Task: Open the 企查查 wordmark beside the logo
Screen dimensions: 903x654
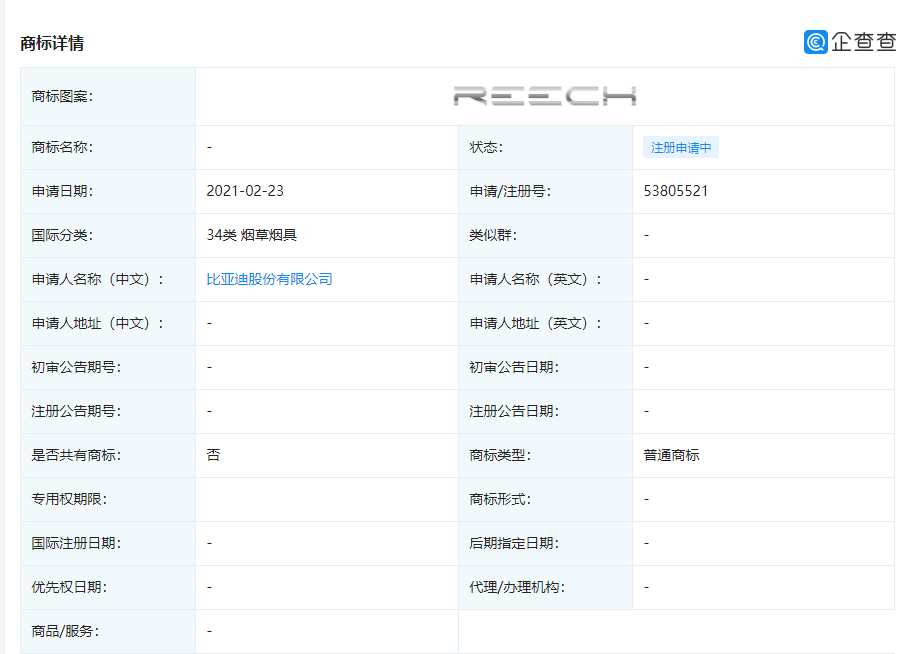Action: [x=860, y=42]
